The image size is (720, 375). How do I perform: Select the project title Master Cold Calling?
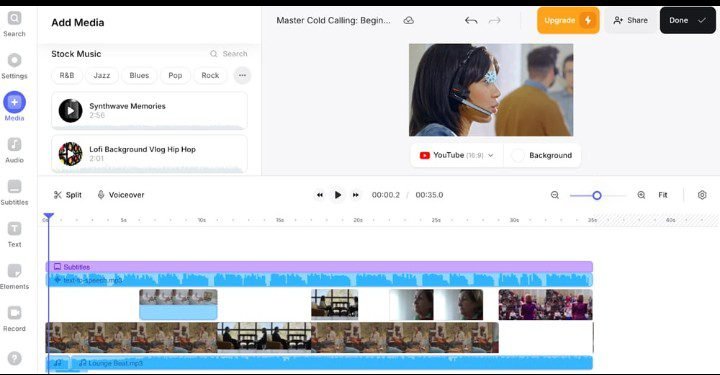(333, 20)
